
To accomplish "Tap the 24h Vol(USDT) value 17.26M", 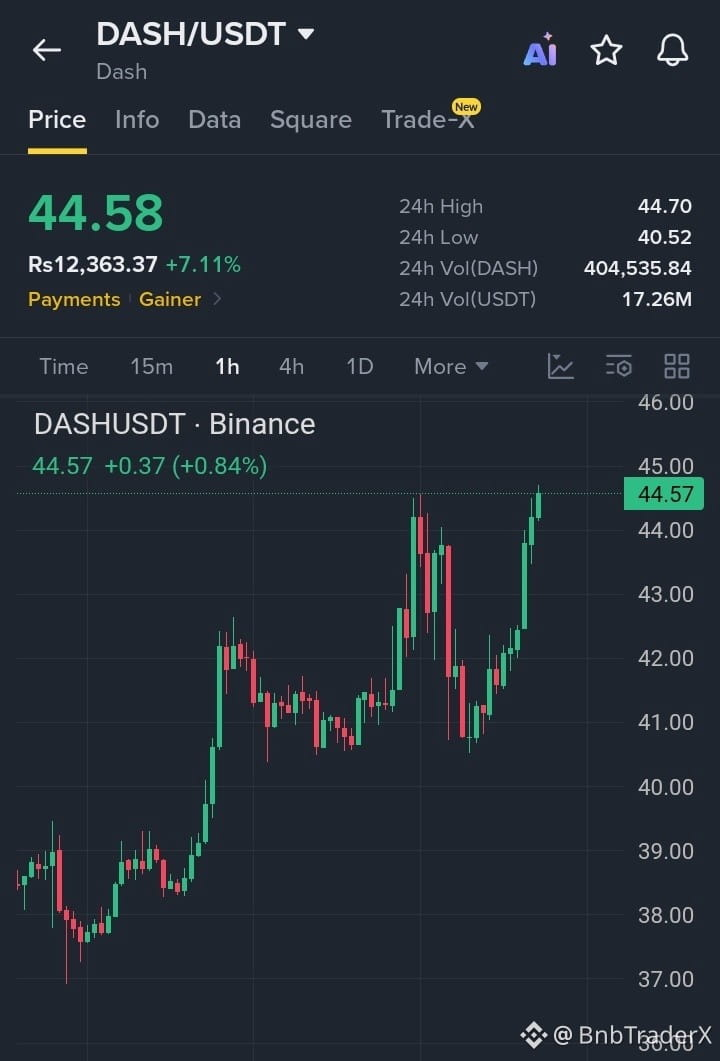I will pos(657,298).
